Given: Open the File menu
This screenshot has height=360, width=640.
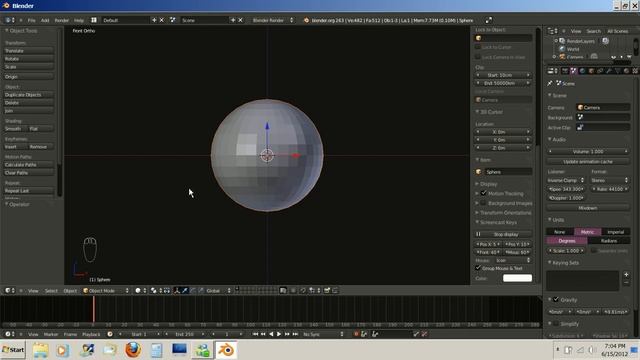Looking at the screenshot, I should (31, 20).
